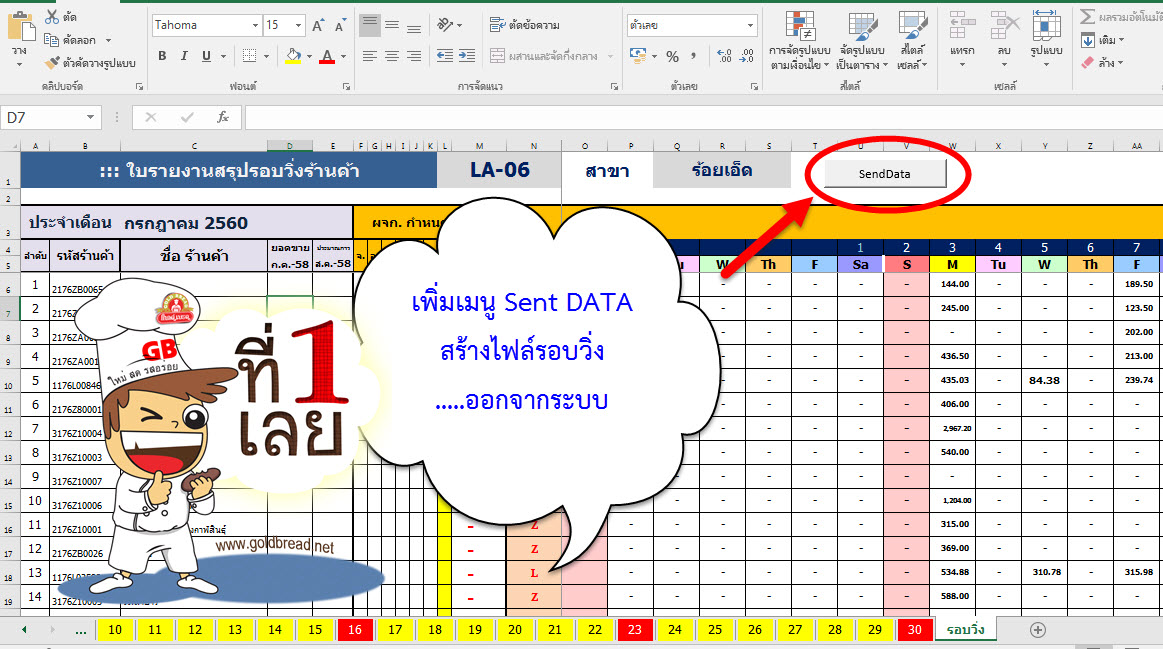
Task: Click the Increase Decimal icon
Action: coord(723,56)
